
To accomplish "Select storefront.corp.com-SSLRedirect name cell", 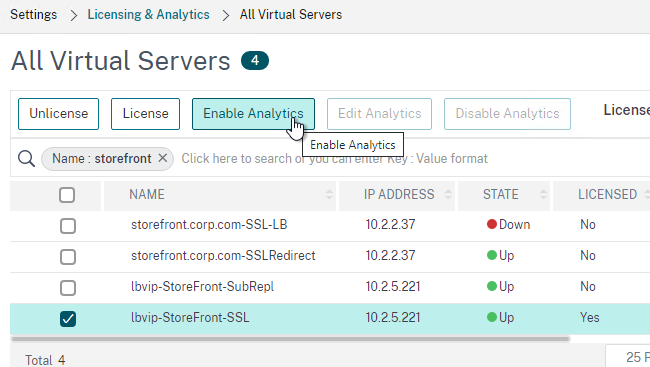I will 223,255.
